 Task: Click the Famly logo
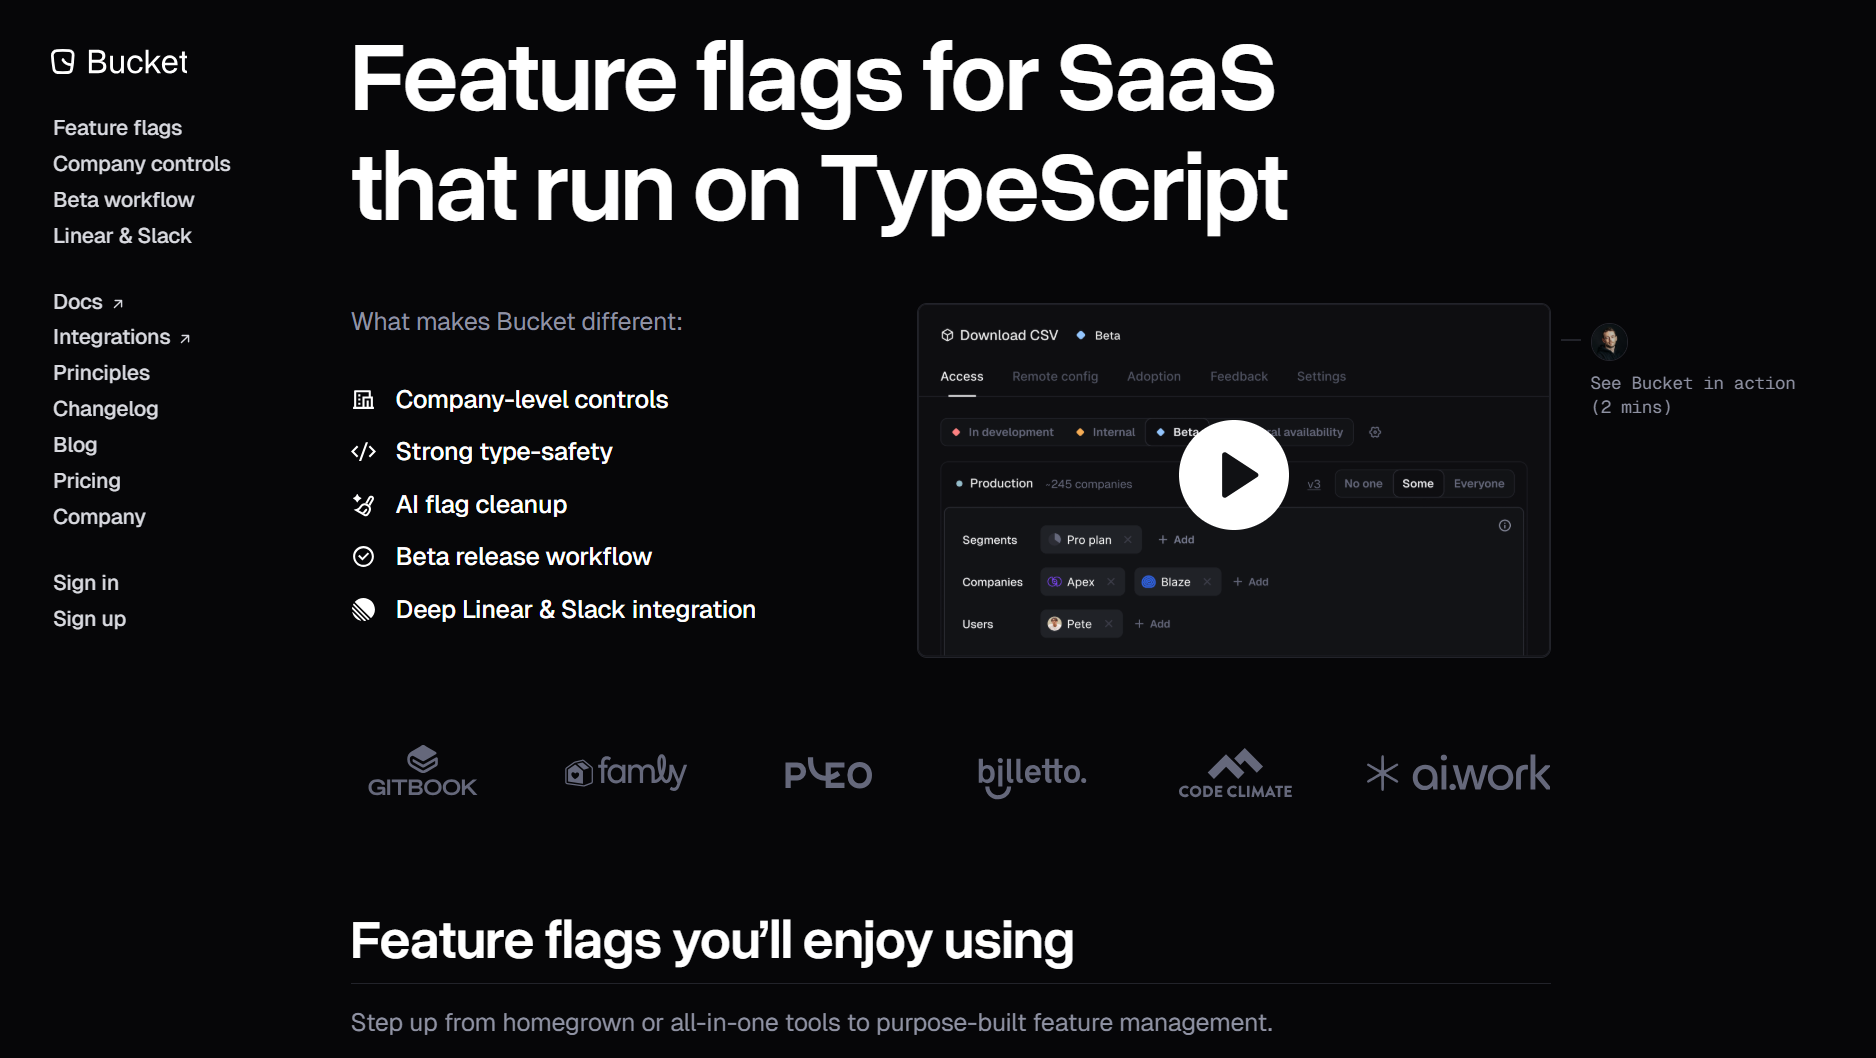coord(625,772)
